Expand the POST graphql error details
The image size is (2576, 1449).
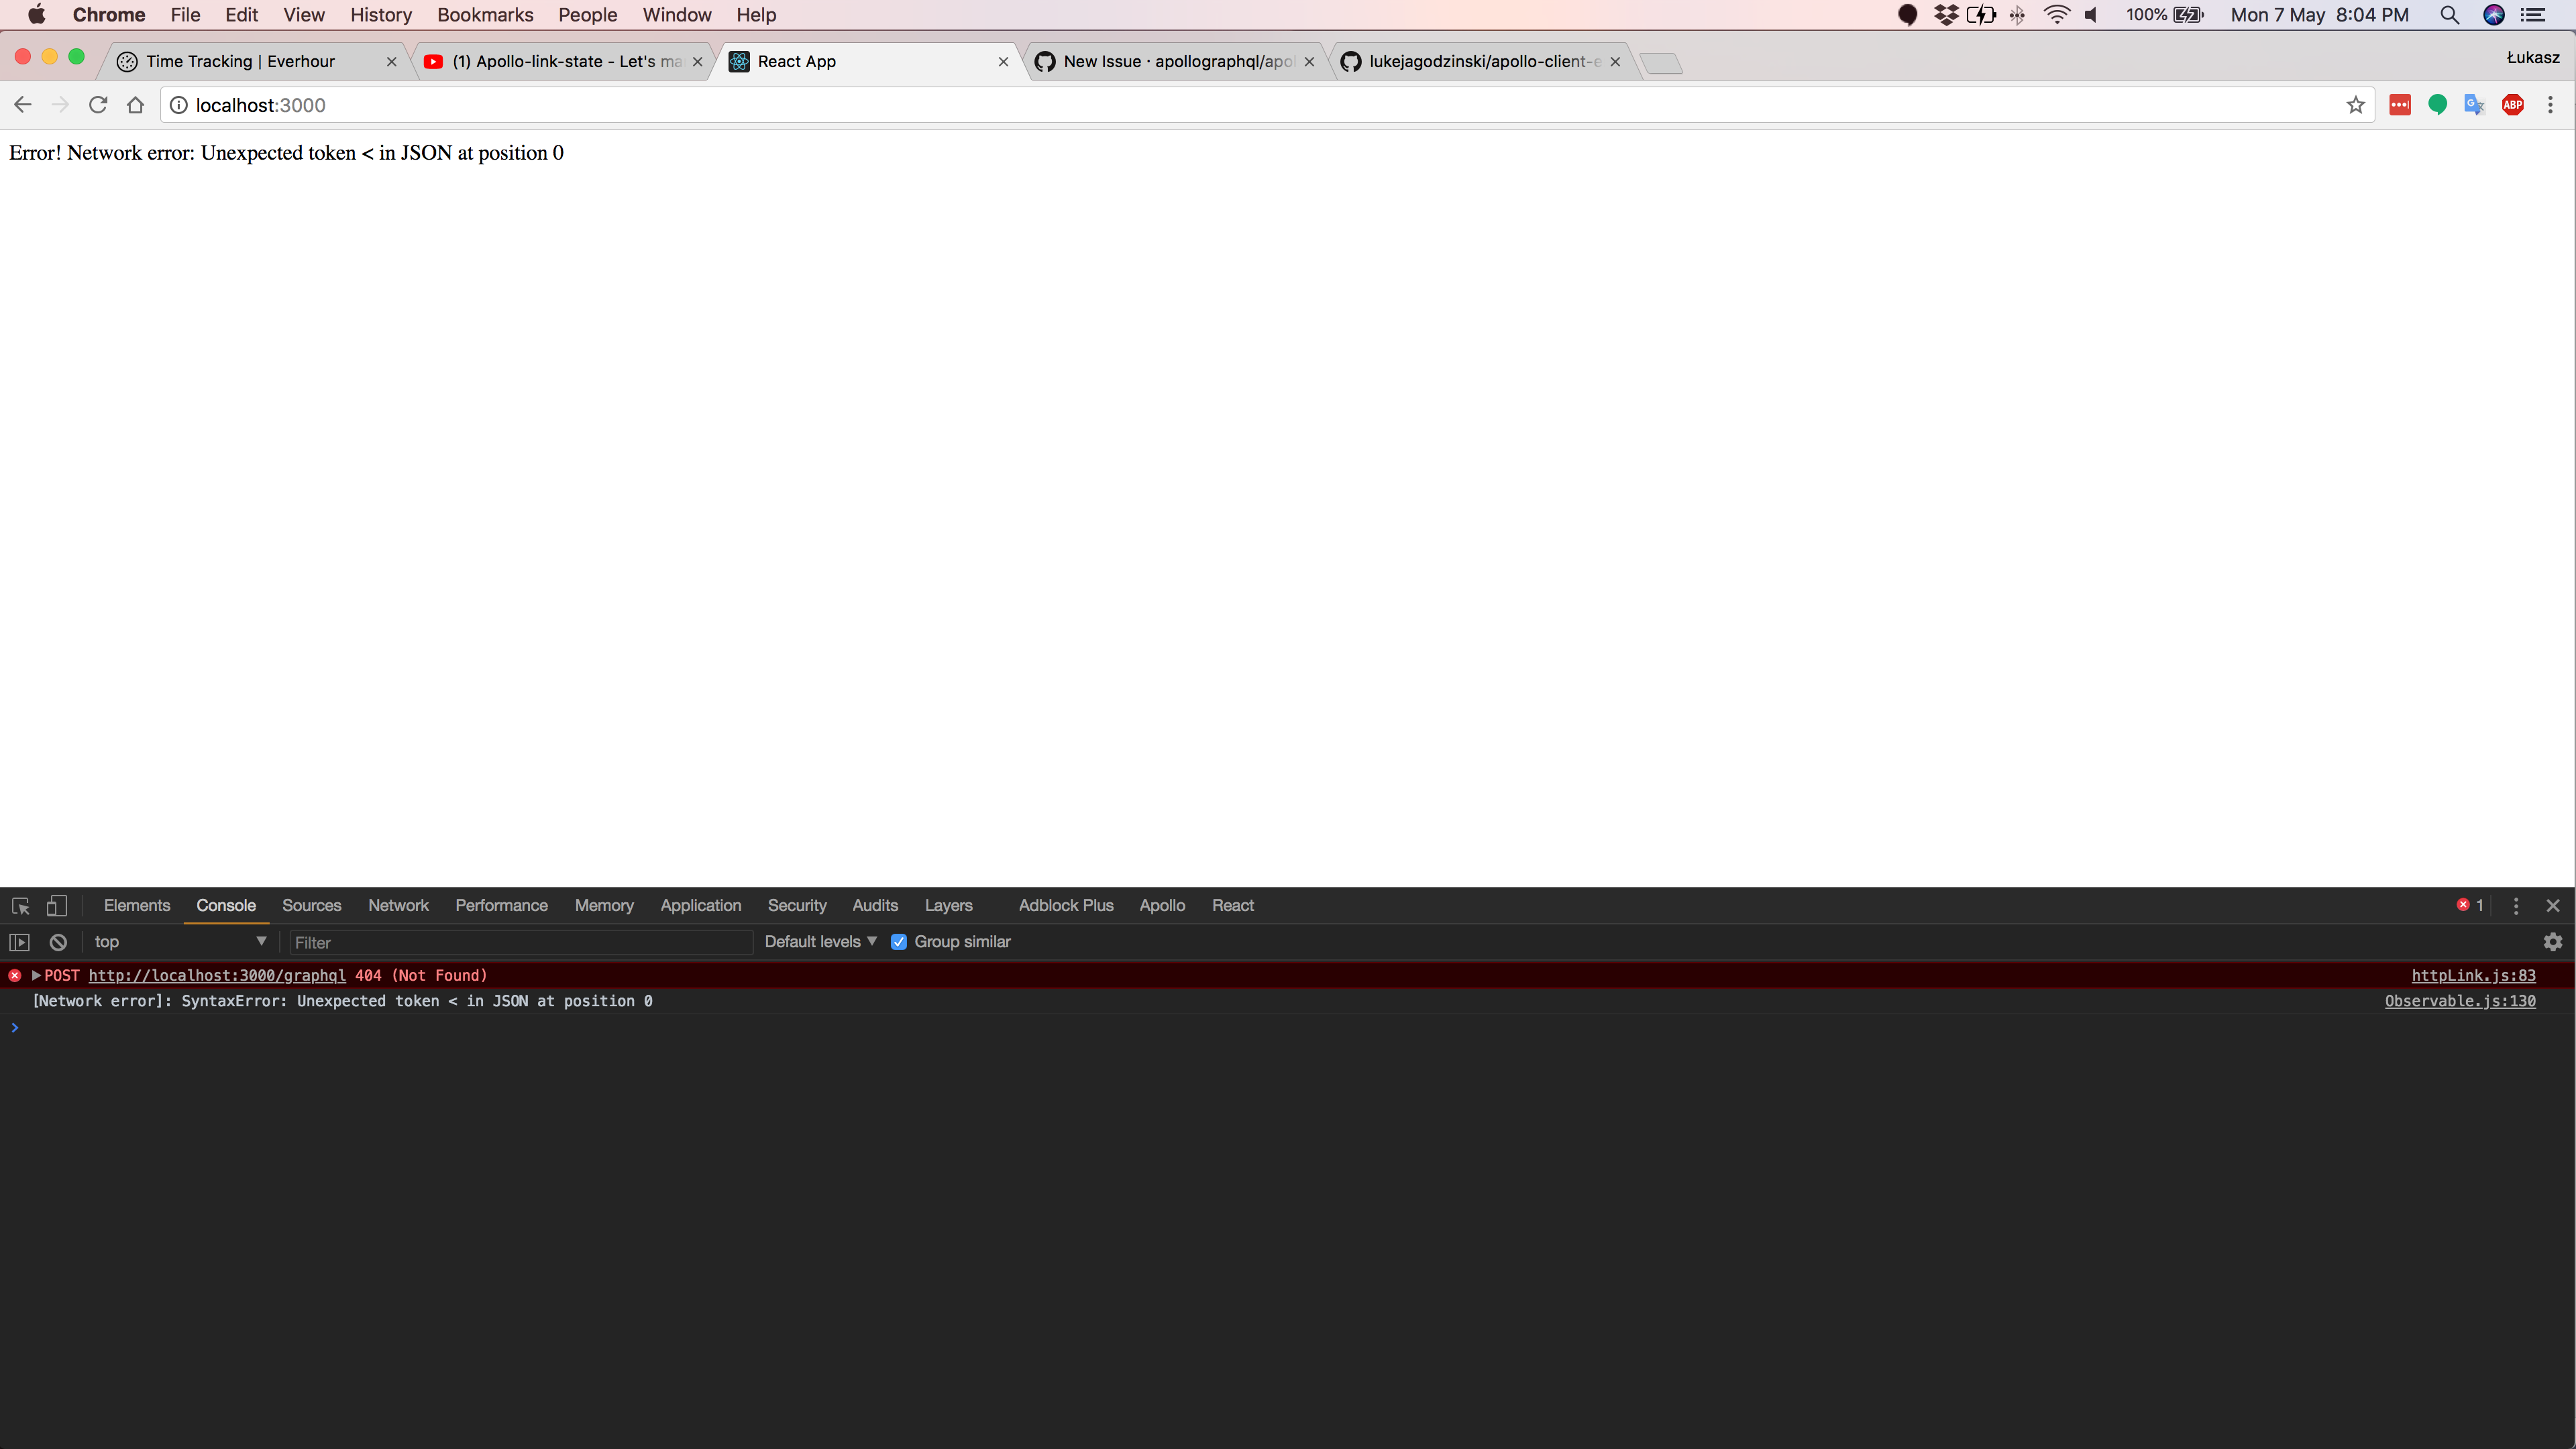coord(35,976)
